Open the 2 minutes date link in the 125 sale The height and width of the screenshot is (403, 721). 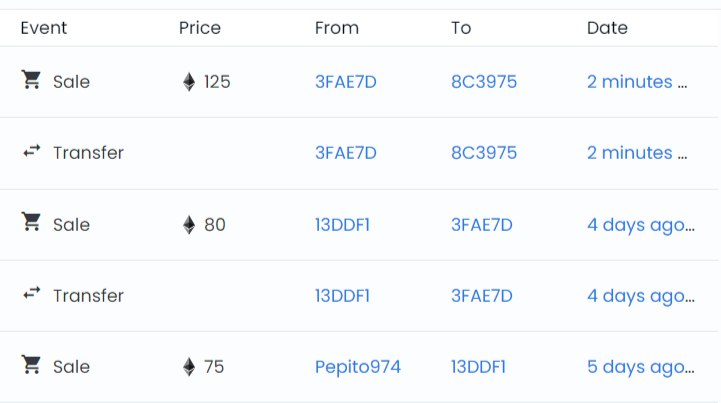click(637, 82)
